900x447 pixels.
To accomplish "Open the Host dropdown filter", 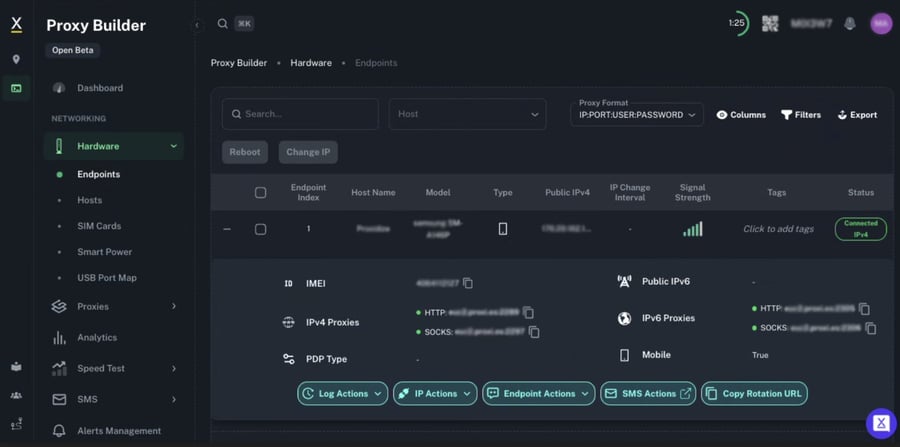I will pos(468,114).
